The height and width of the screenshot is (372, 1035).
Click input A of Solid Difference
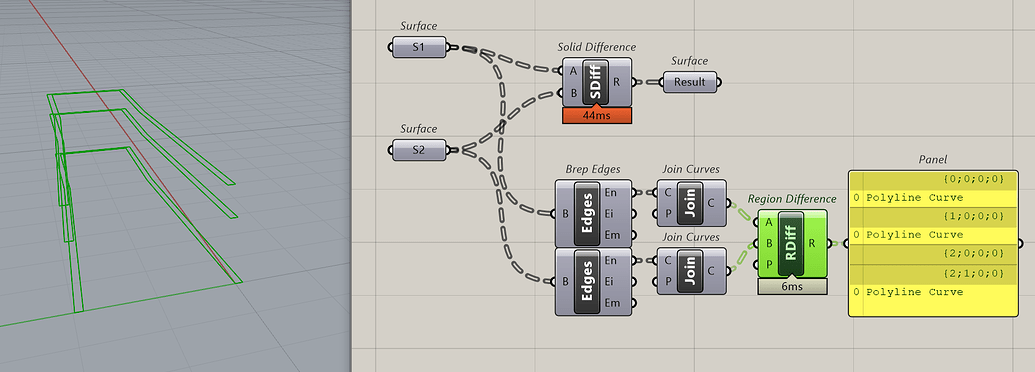[562, 71]
